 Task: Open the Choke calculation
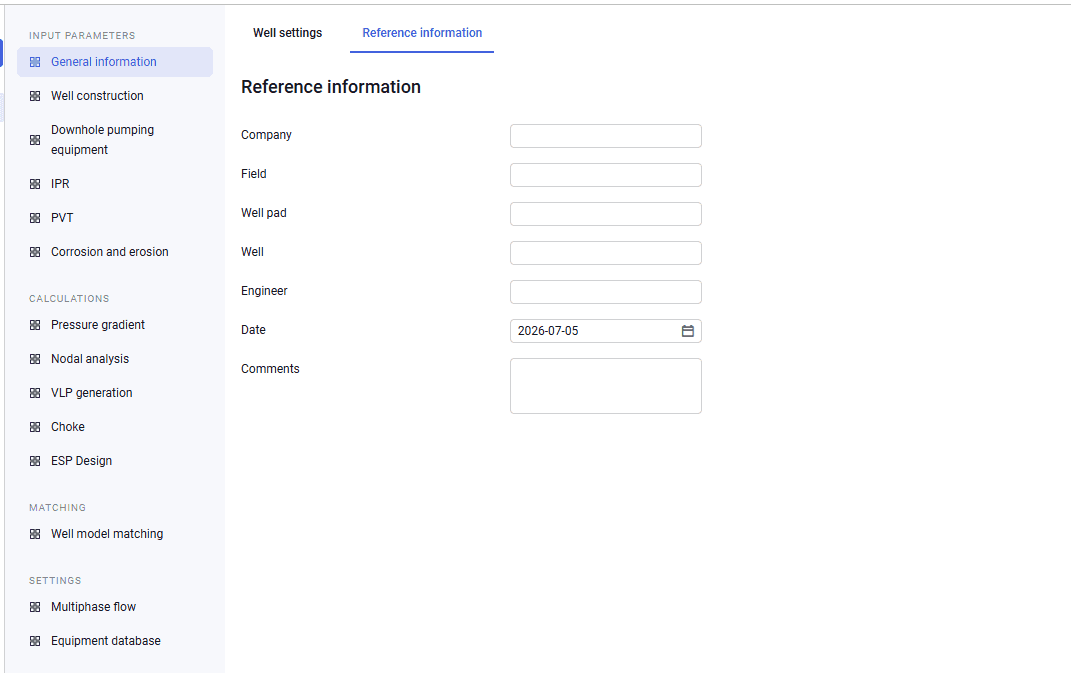tap(115, 427)
